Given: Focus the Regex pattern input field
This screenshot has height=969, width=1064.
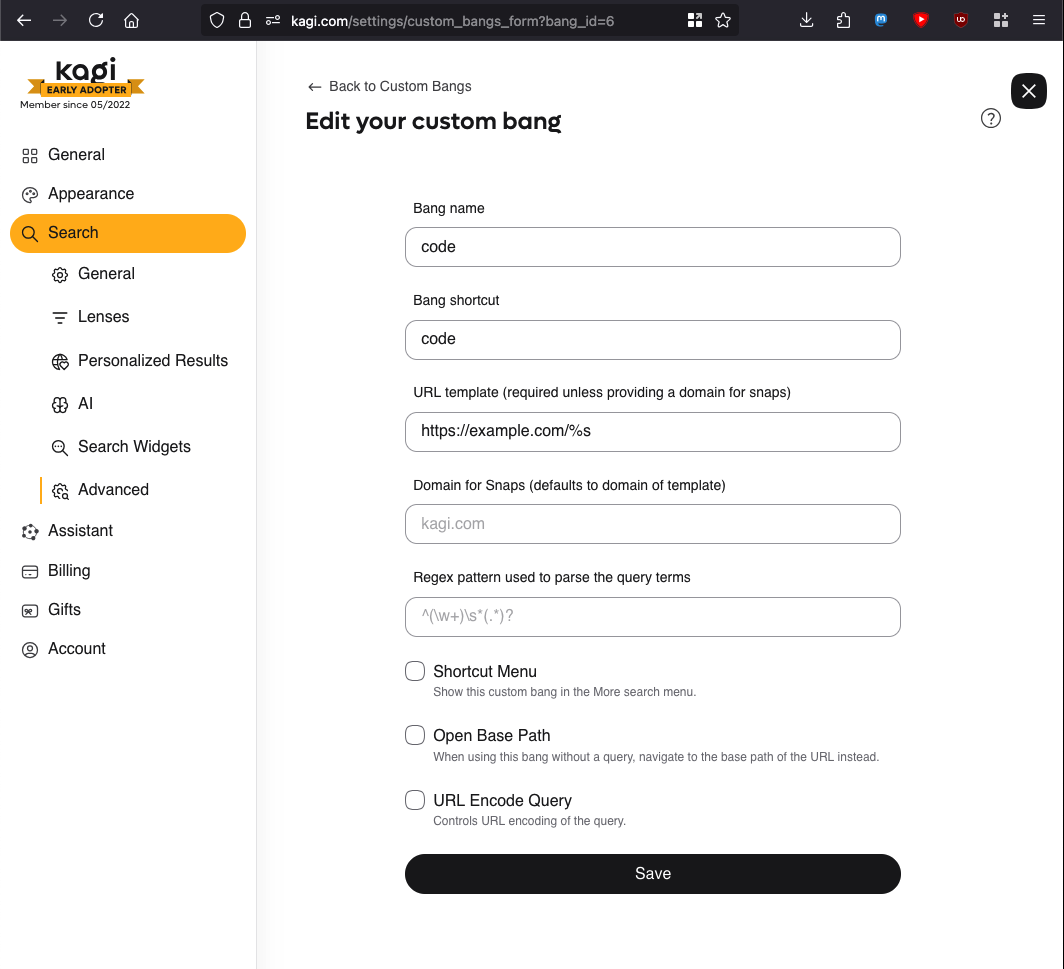Looking at the screenshot, I should point(652,617).
